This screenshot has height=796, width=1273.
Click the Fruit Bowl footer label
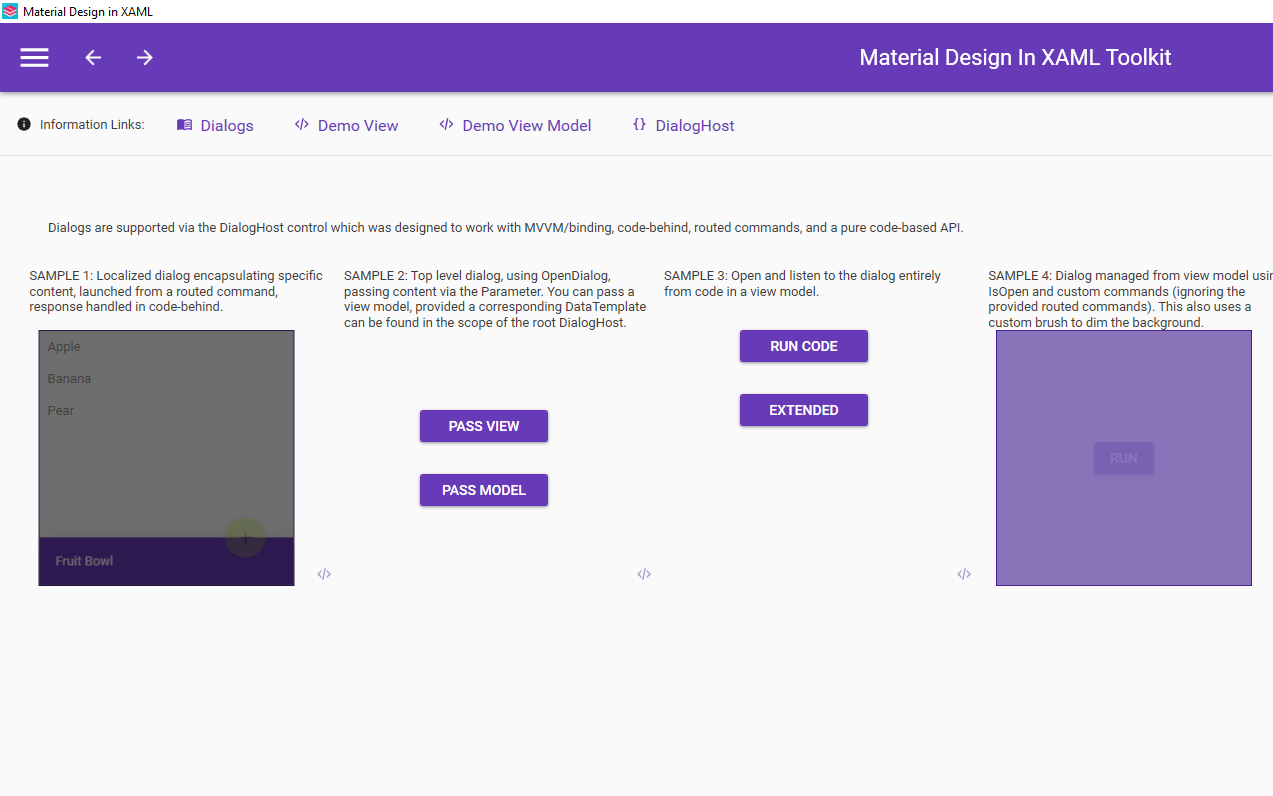84,561
